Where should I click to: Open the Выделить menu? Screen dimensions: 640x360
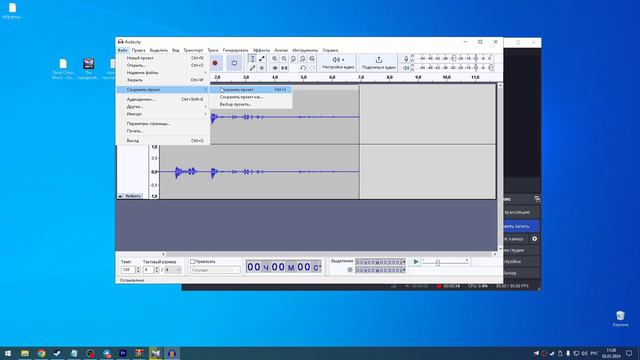pos(159,50)
